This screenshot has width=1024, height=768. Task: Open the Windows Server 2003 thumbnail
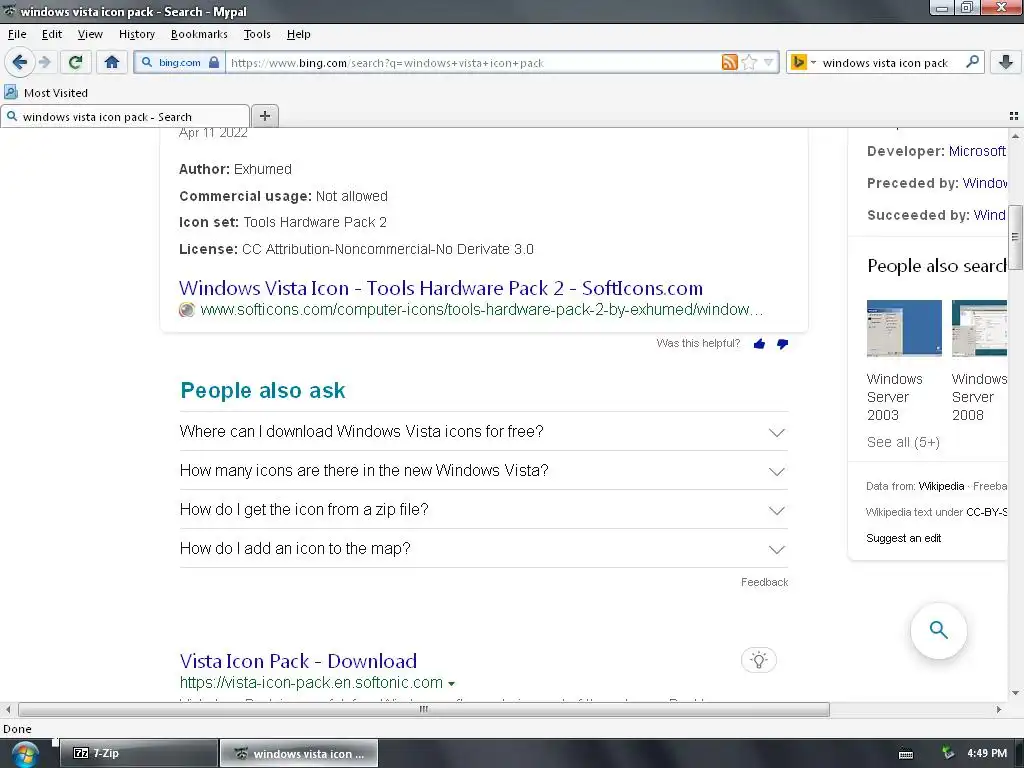[904, 328]
